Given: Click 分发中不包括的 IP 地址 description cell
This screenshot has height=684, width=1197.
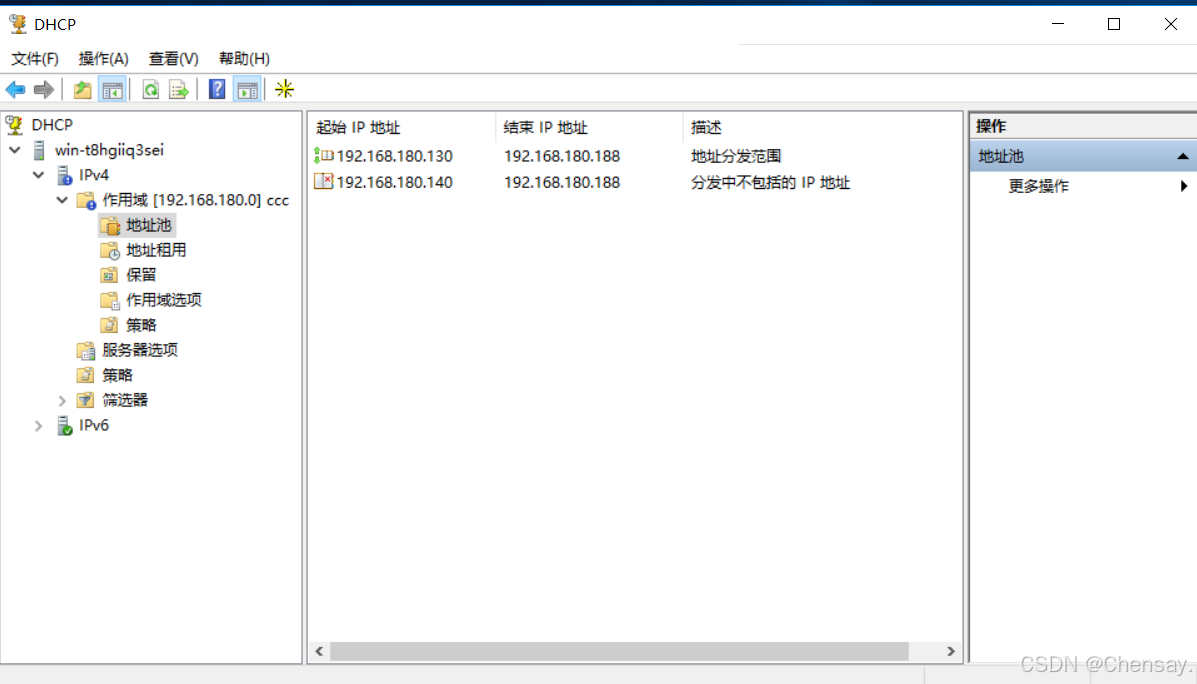Looking at the screenshot, I should coord(770,182).
